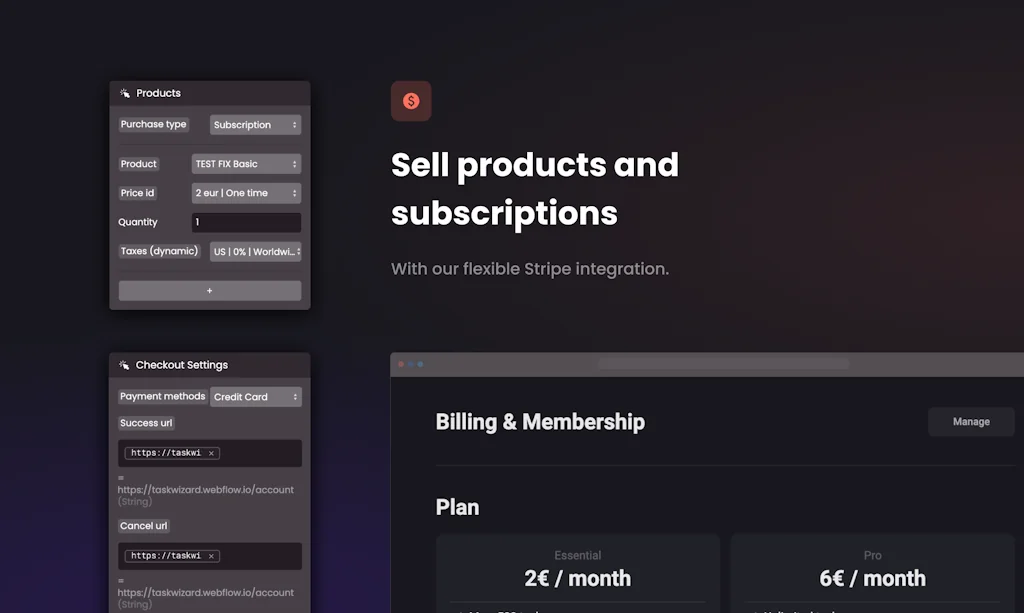1024x613 pixels.
Task: Click the orange Stripe dollar icon
Action: (x=411, y=101)
